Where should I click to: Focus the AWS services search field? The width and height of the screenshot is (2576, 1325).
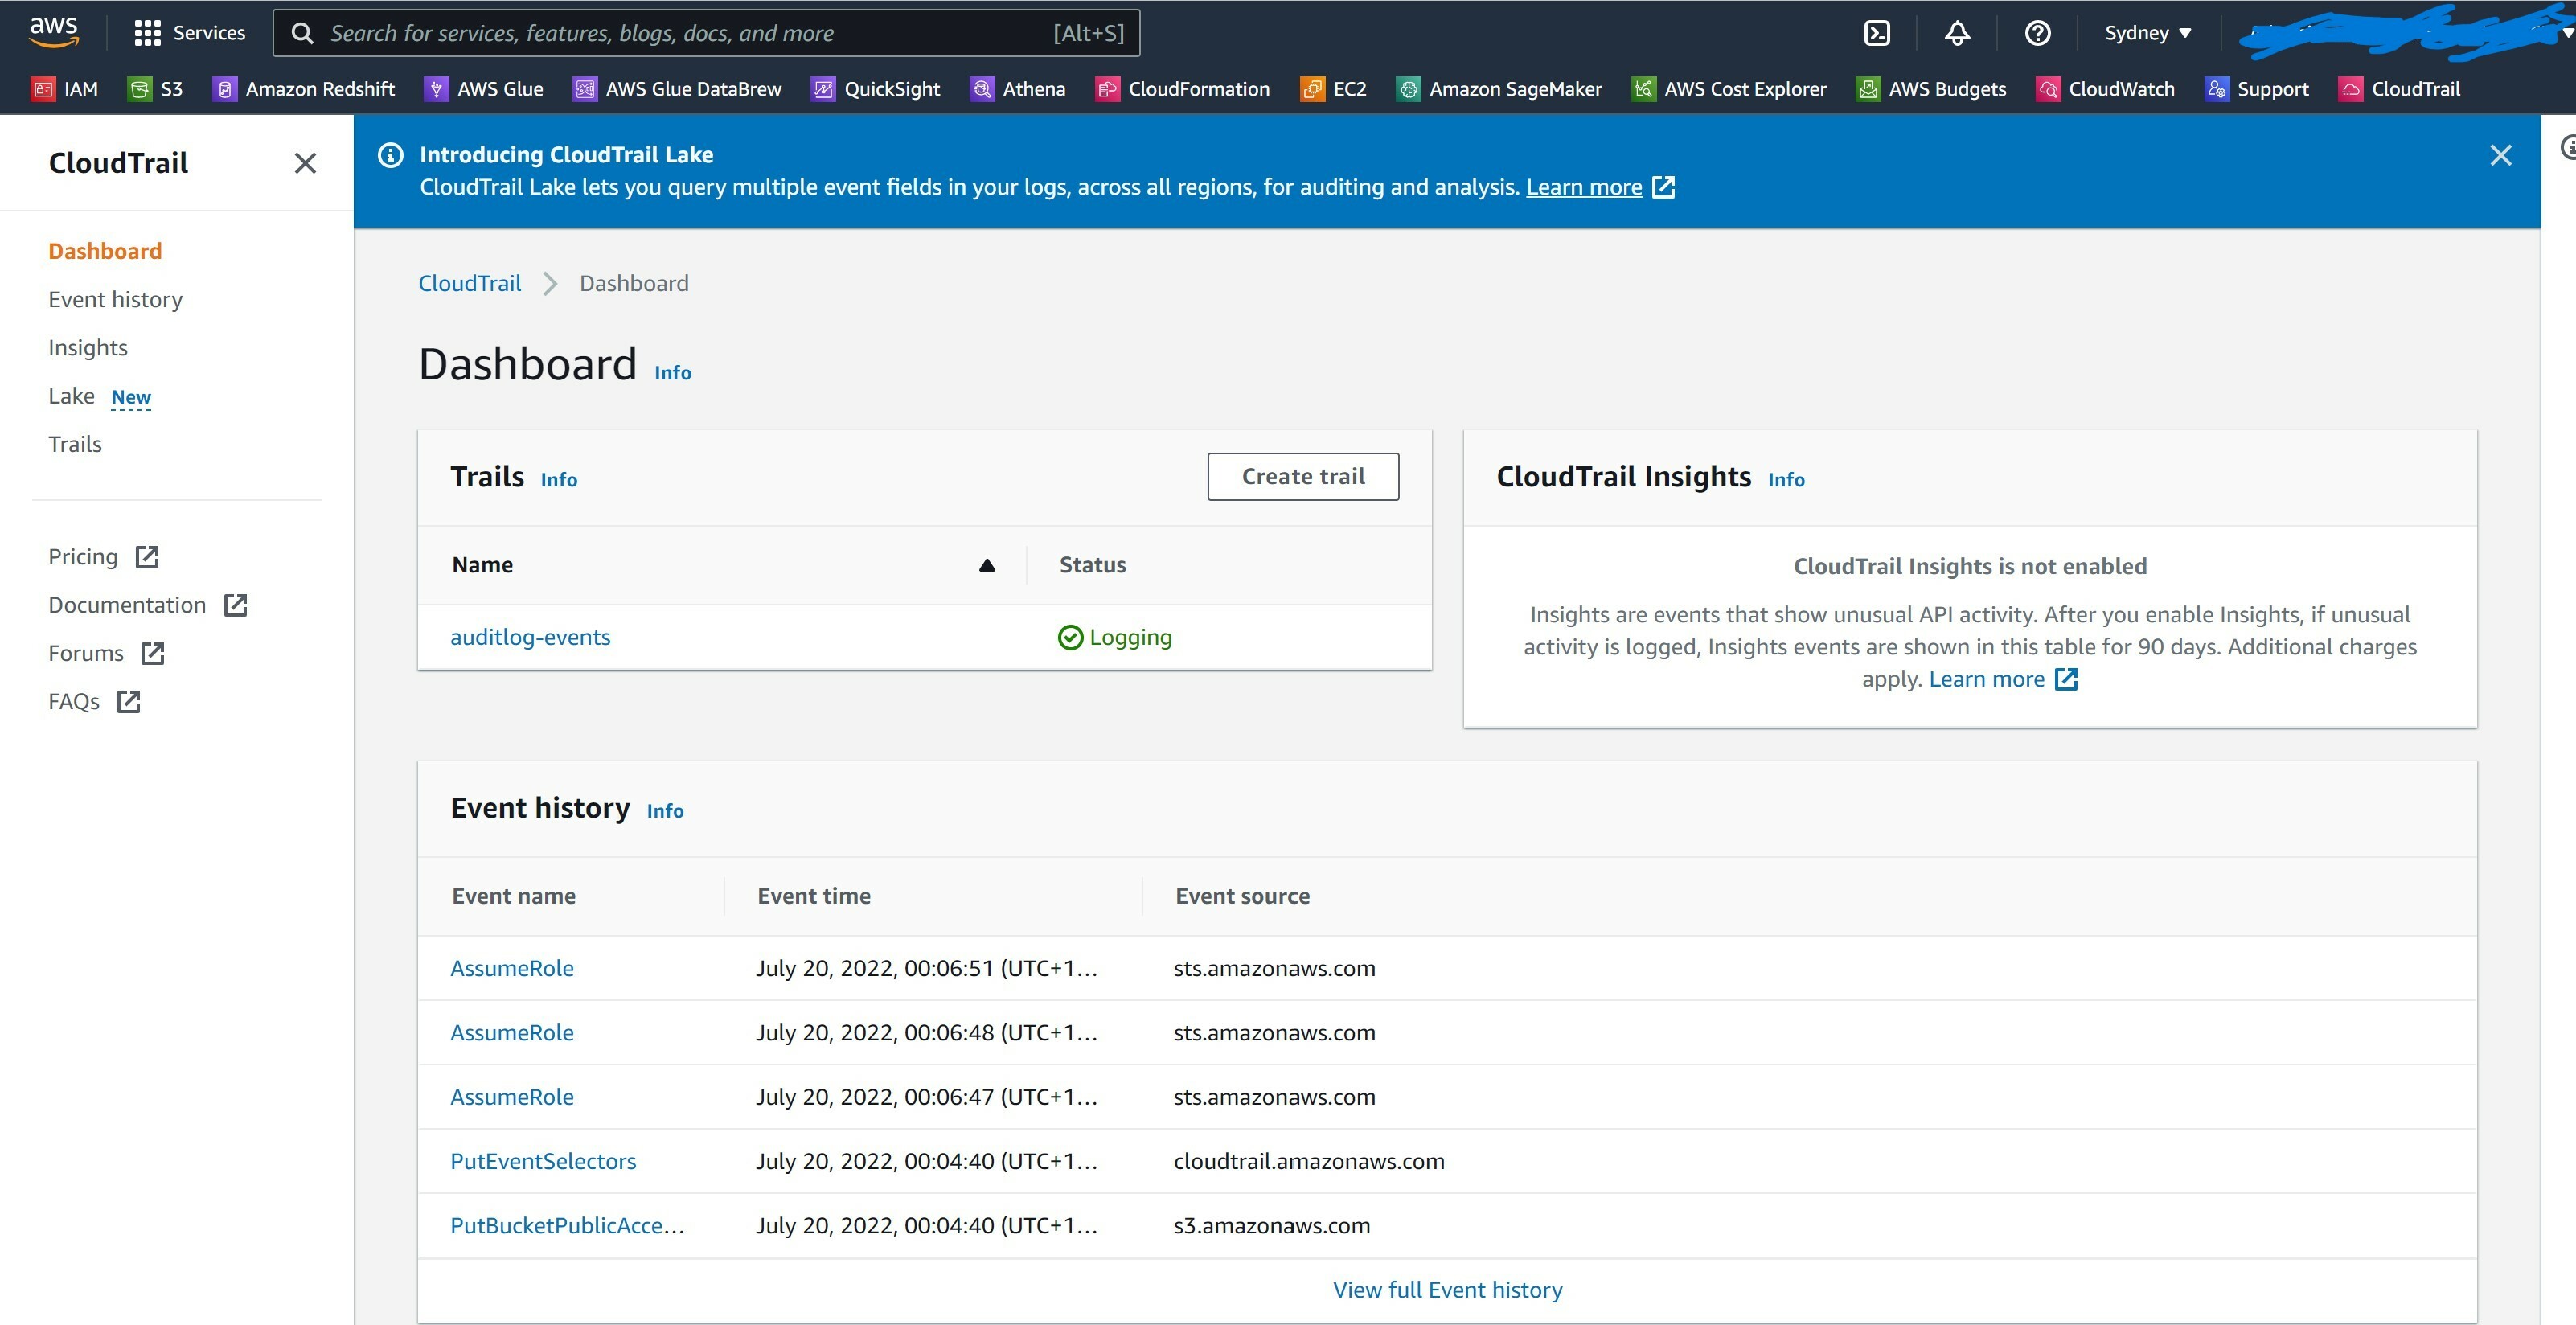[x=690, y=33]
